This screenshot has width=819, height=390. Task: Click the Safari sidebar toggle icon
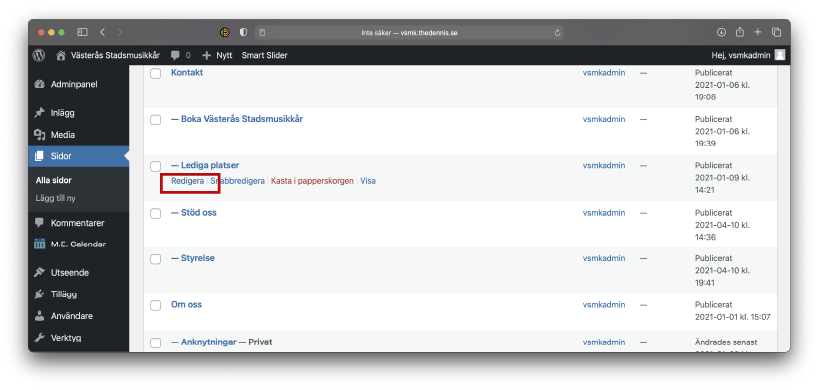(83, 32)
